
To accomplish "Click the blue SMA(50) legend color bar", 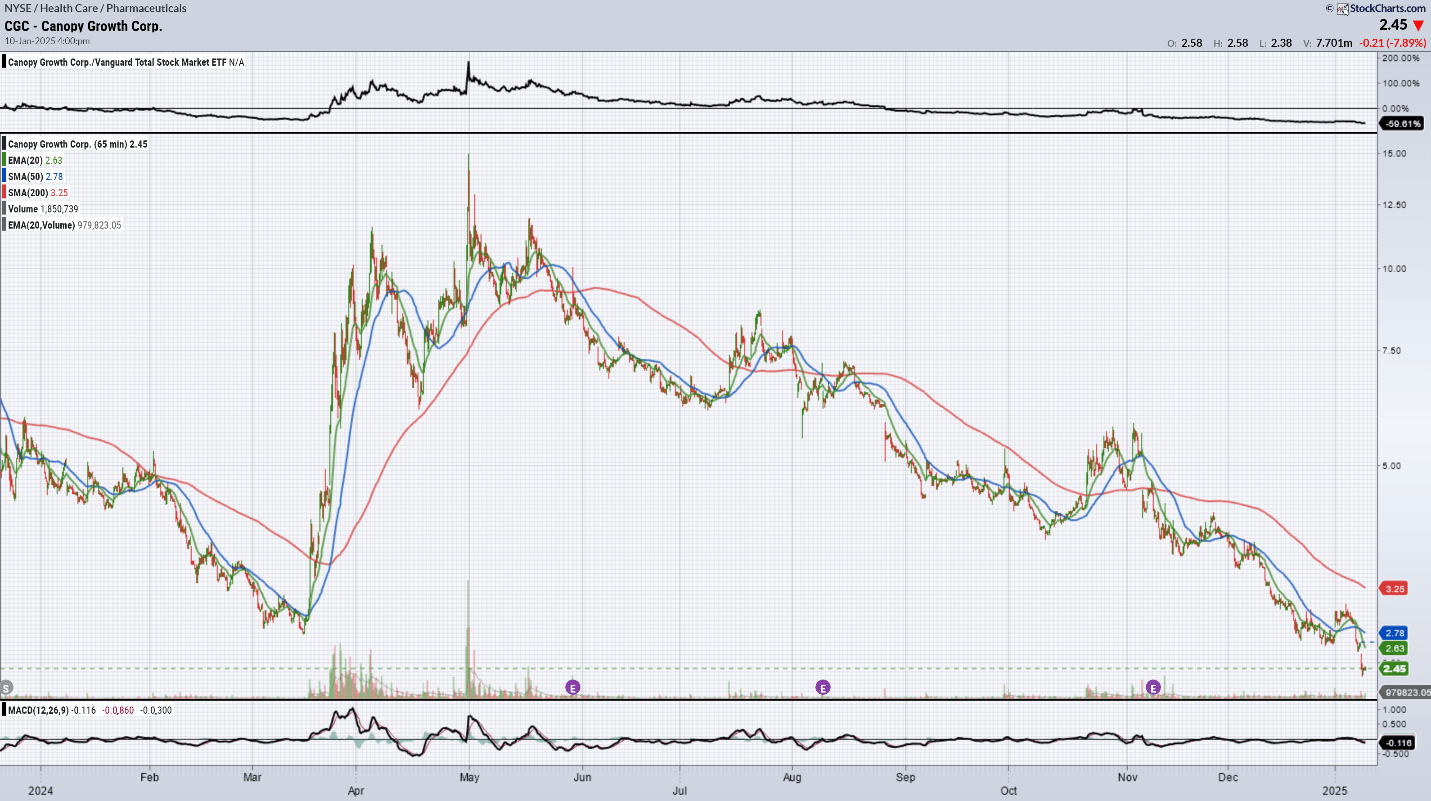I will [x=3, y=176].
